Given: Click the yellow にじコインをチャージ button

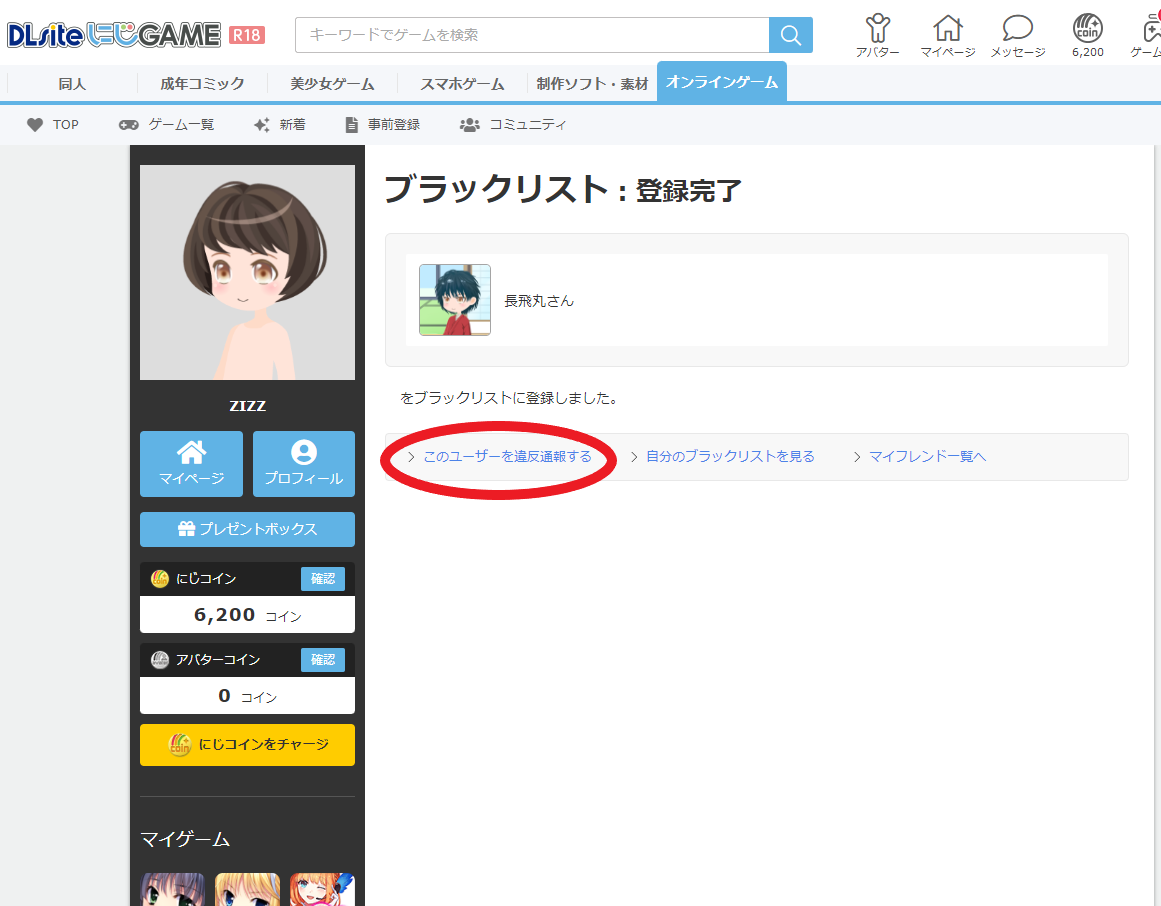Looking at the screenshot, I should [247, 745].
